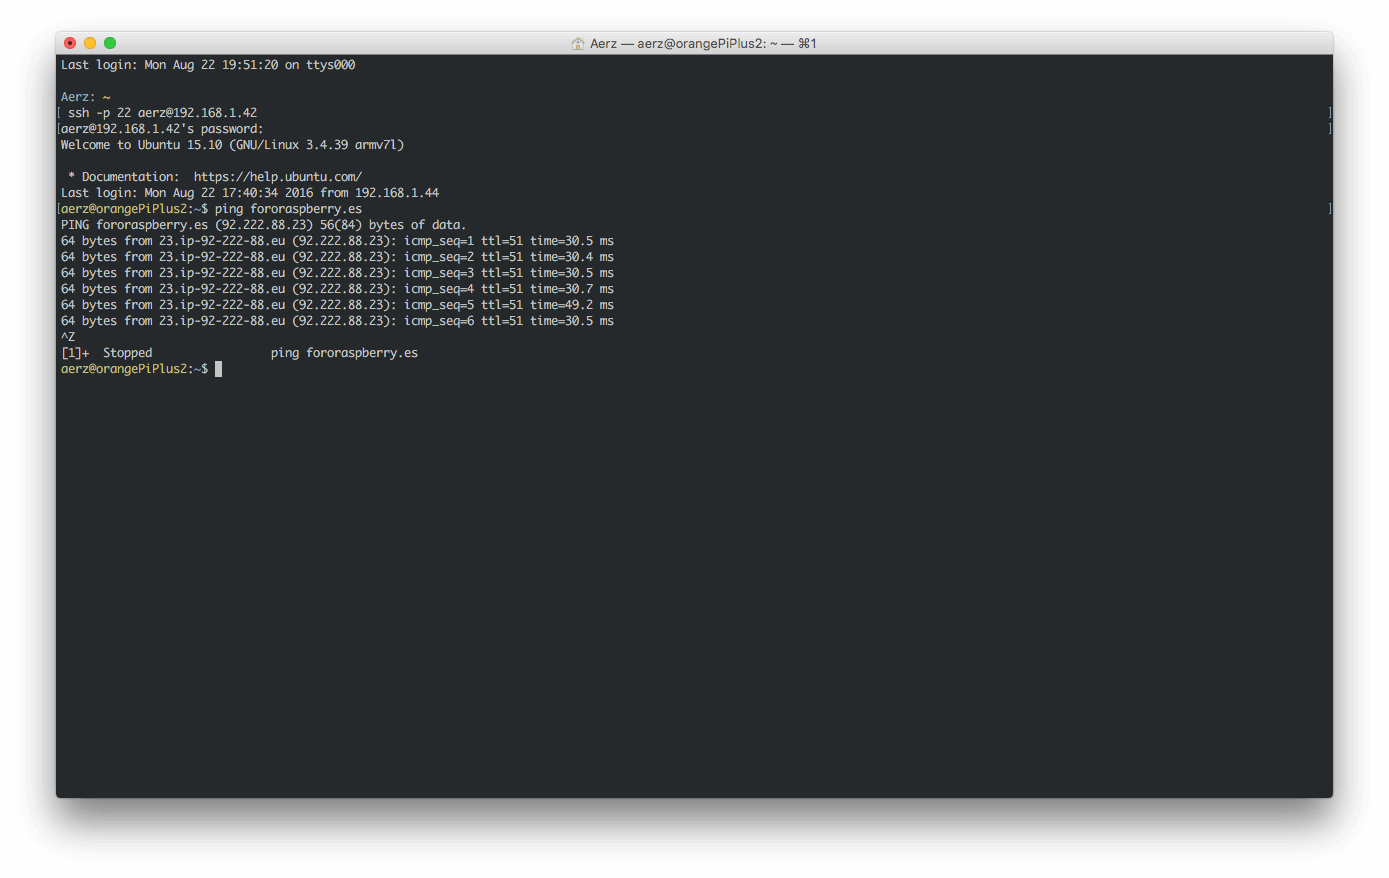Click the icmp_seq=1 ping reply line
The height and width of the screenshot is (878, 1389).
[337, 241]
